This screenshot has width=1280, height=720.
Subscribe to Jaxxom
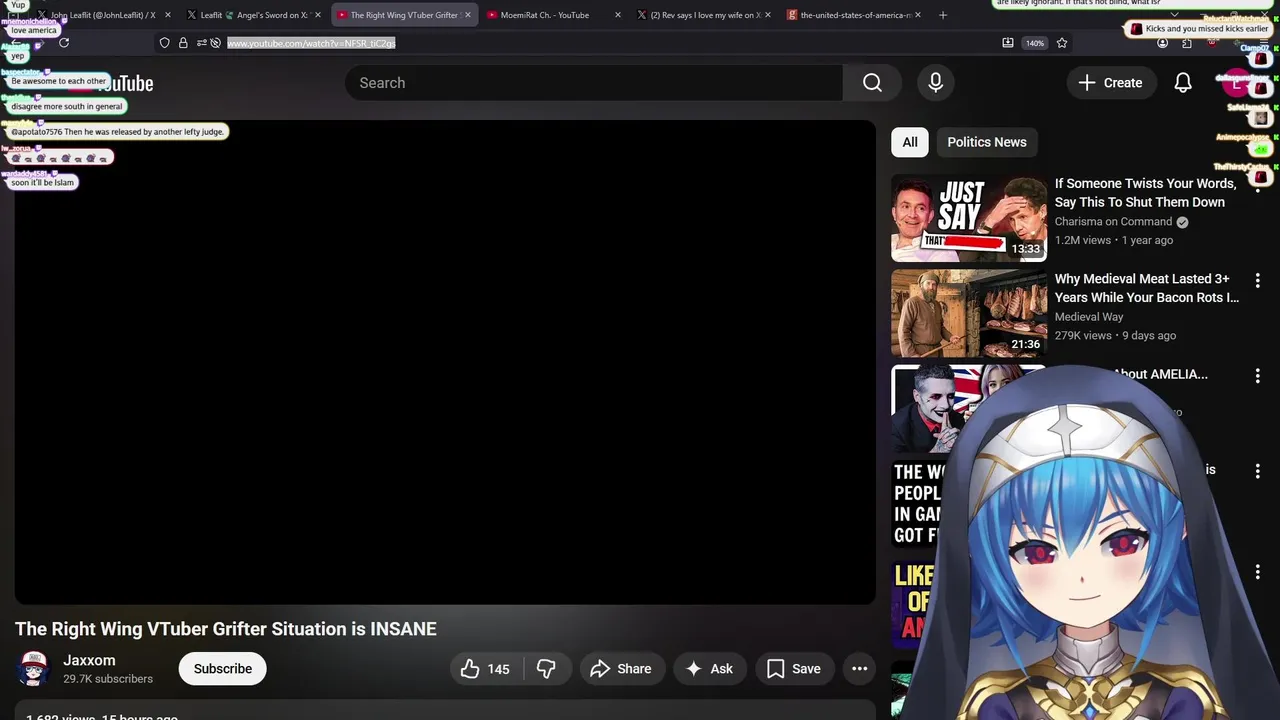pyautogui.click(x=222, y=669)
